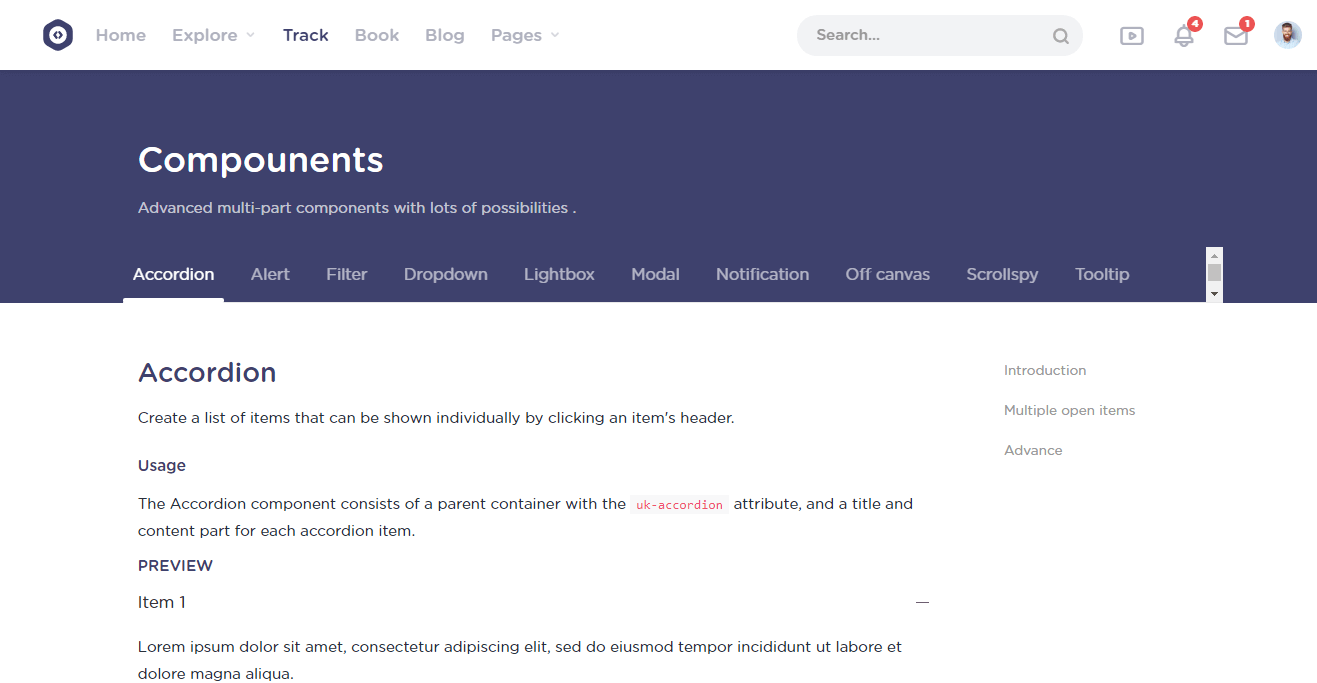Go to the Home page
Screen dimensions: 1317x683
(121, 35)
